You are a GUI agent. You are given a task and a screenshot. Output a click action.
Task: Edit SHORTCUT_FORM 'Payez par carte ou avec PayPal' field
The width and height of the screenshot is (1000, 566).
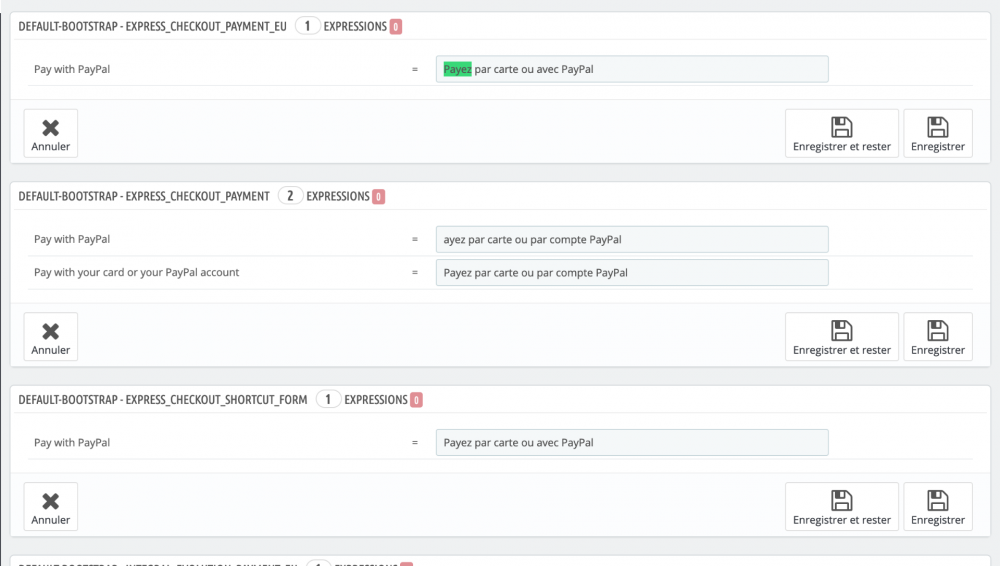(x=632, y=442)
